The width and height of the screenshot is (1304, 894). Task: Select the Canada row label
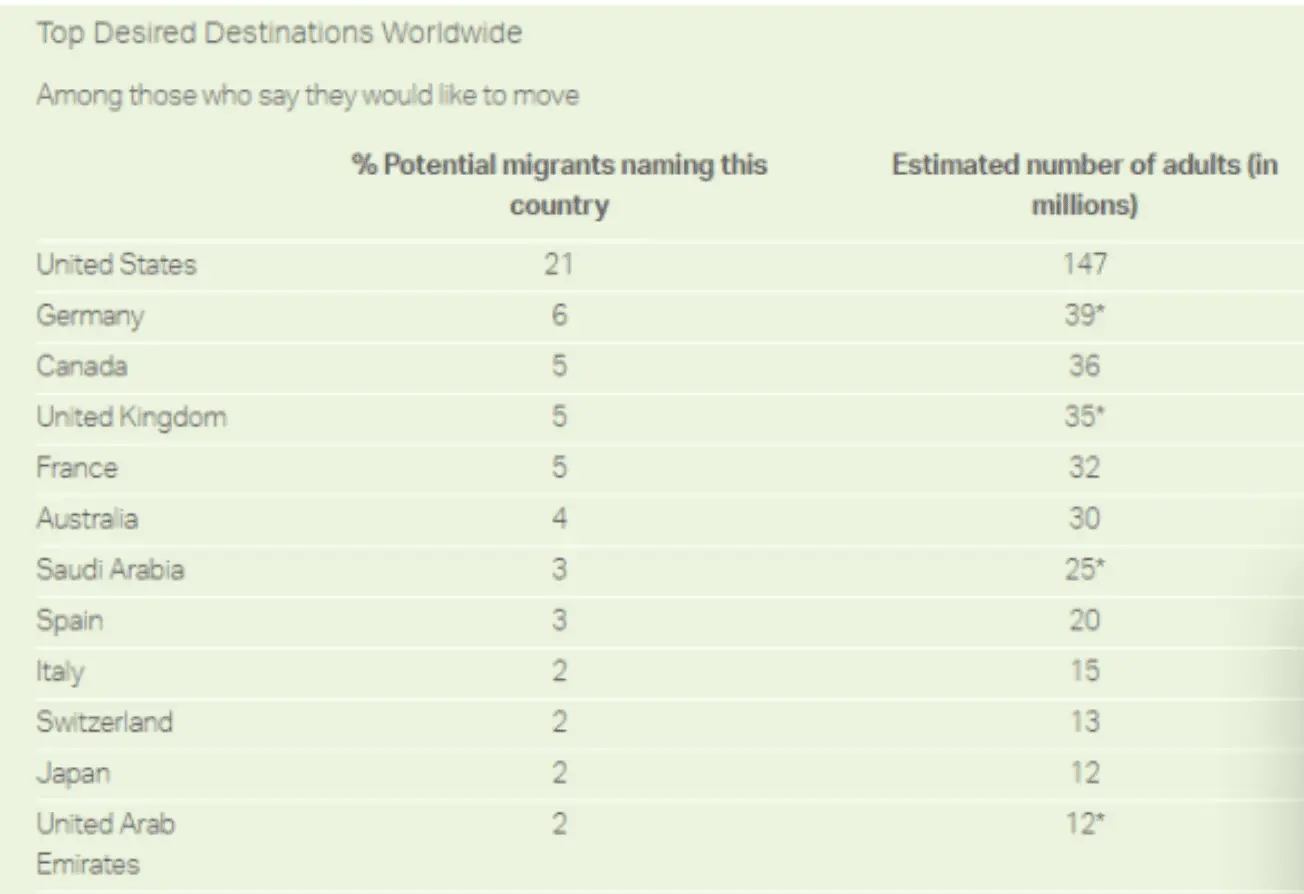(82, 366)
